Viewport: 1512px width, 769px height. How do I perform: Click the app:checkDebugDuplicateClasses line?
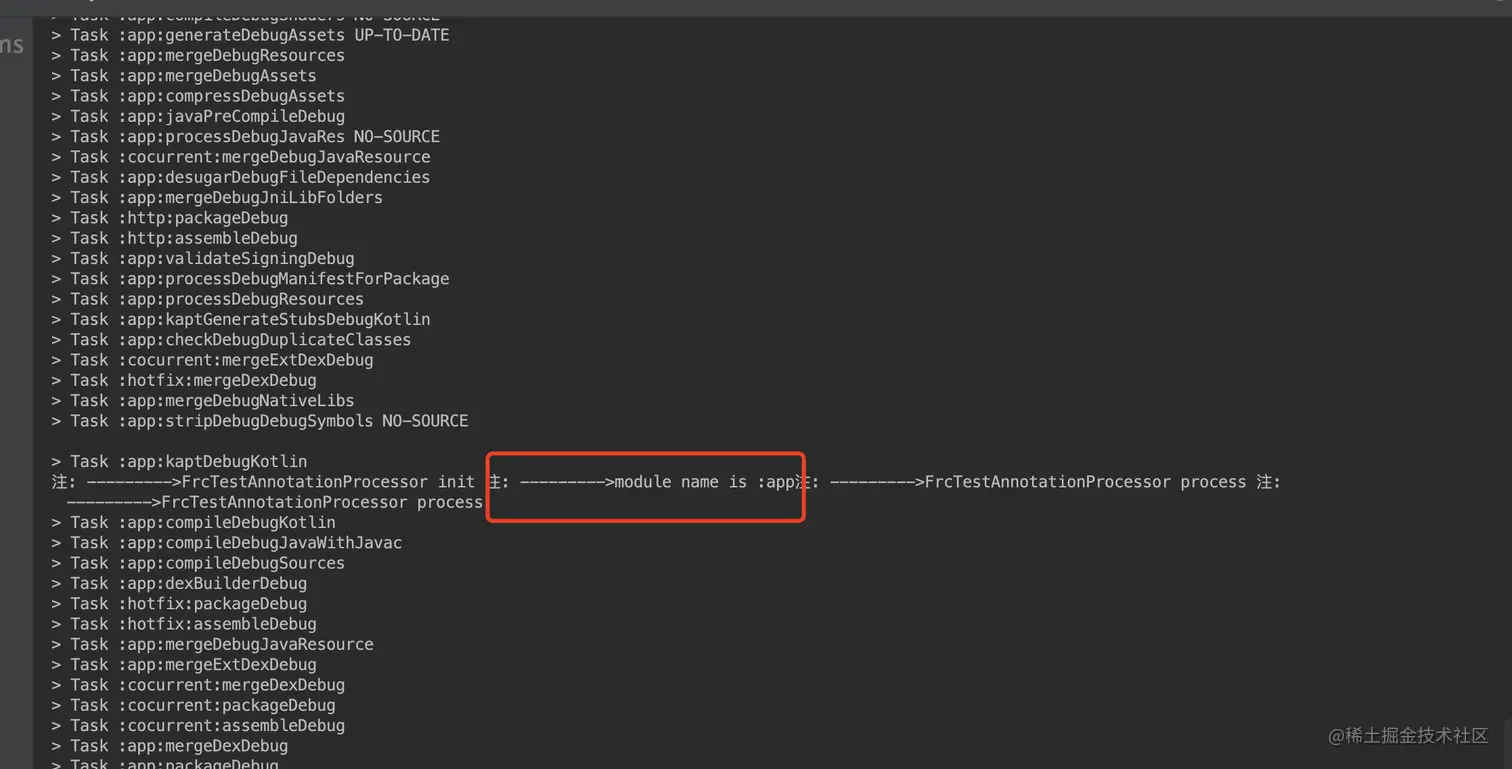pyautogui.click(x=231, y=340)
